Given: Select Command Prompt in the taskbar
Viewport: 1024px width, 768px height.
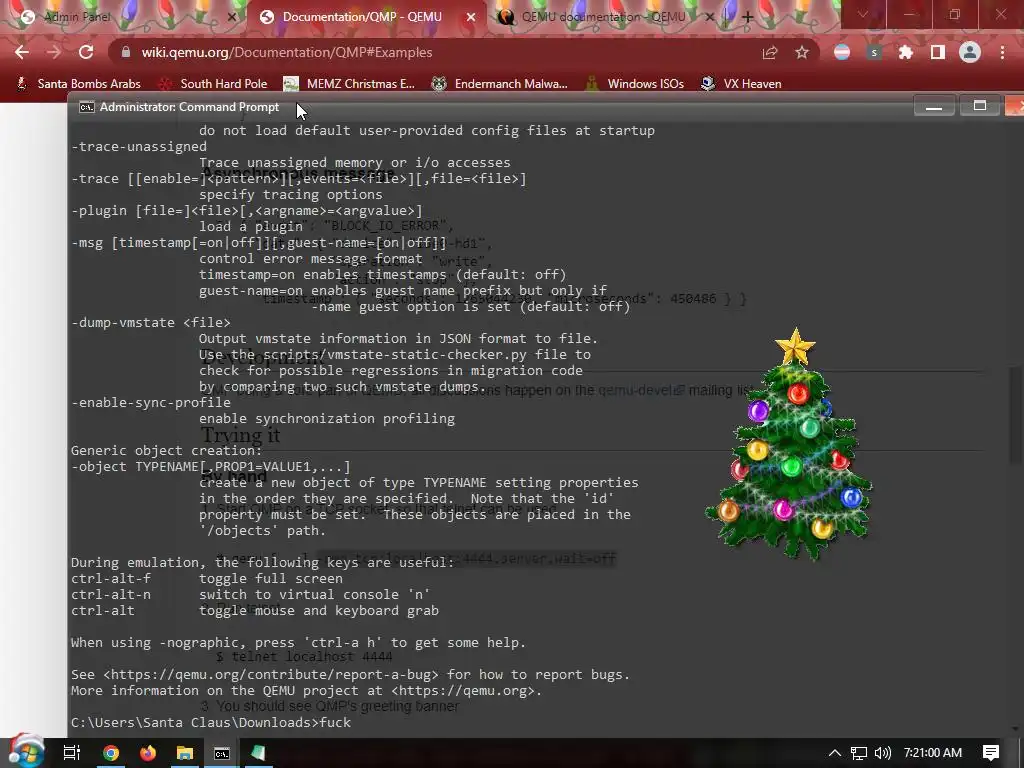Looking at the screenshot, I should point(222,753).
